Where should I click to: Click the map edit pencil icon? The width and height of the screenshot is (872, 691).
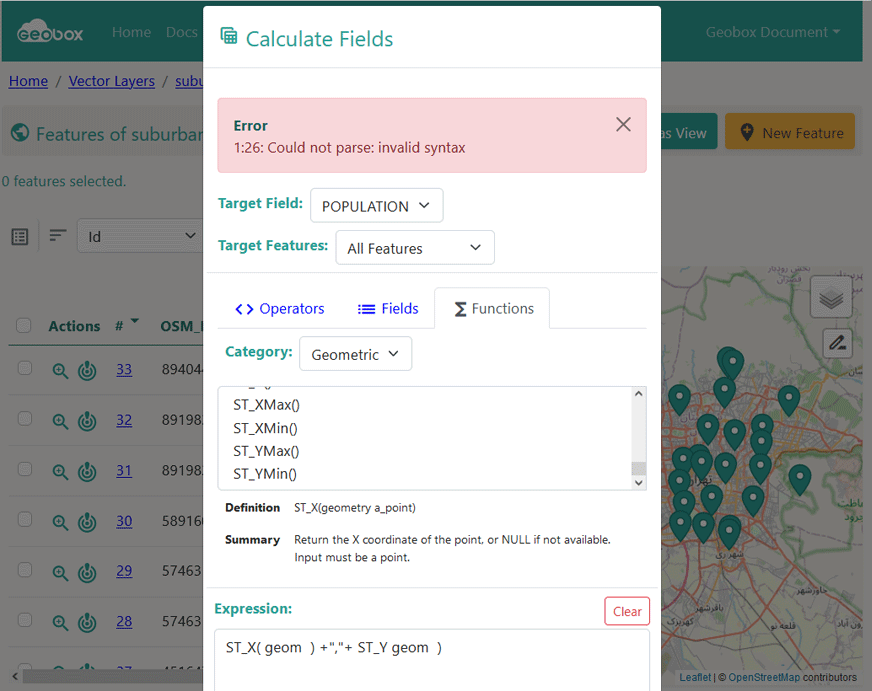click(837, 343)
